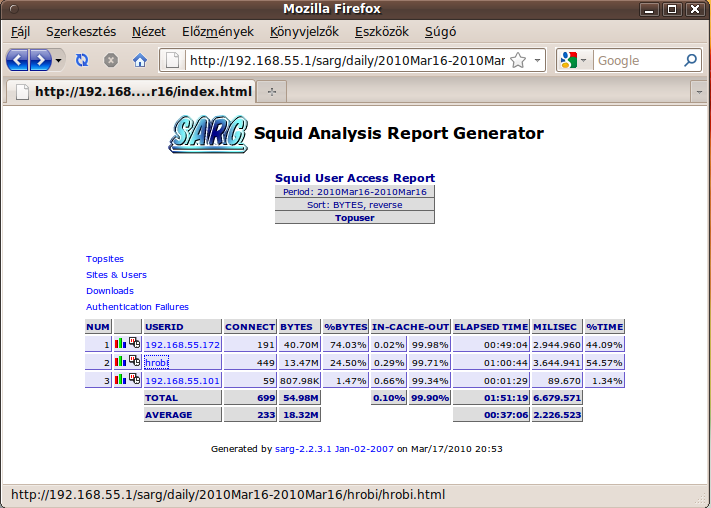Viewport: 711px width, 508px height.
Task: Reload the current page
Action: click(x=82, y=60)
